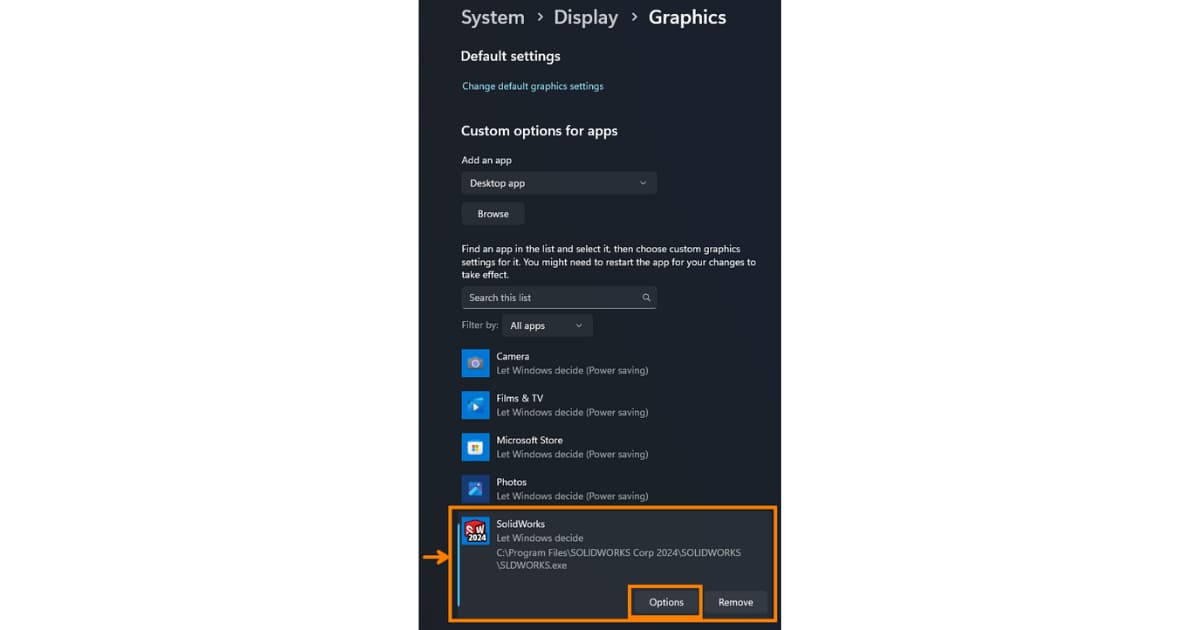Go back to System in breadcrumb
The image size is (1200, 630).
pos(492,17)
